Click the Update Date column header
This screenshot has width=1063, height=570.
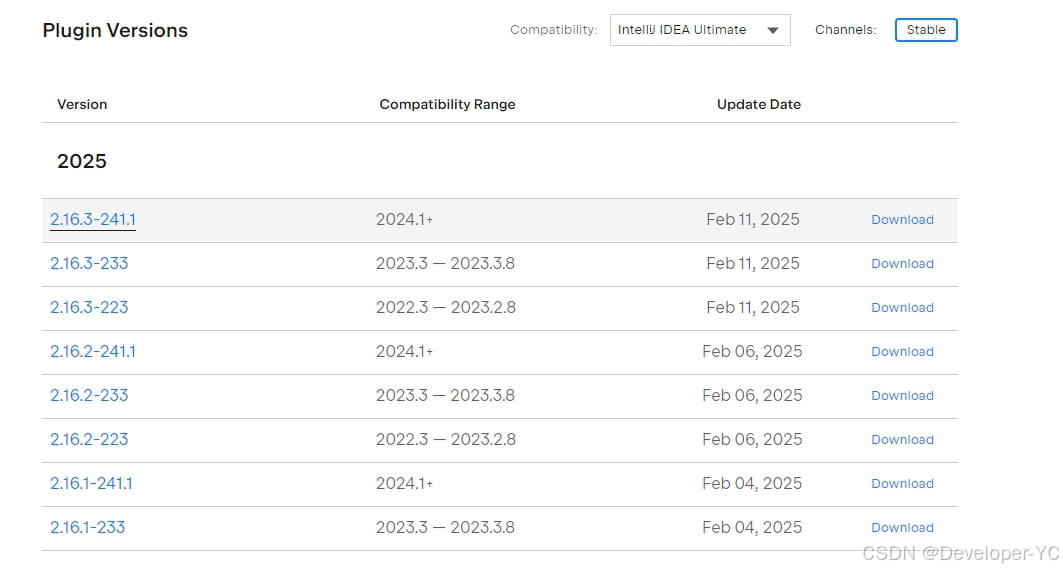(x=758, y=104)
